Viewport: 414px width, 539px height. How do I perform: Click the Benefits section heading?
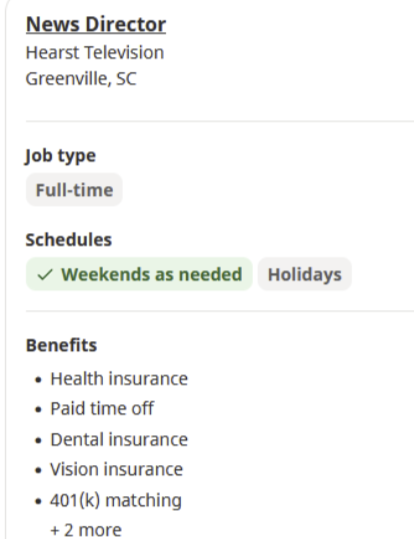(x=62, y=345)
